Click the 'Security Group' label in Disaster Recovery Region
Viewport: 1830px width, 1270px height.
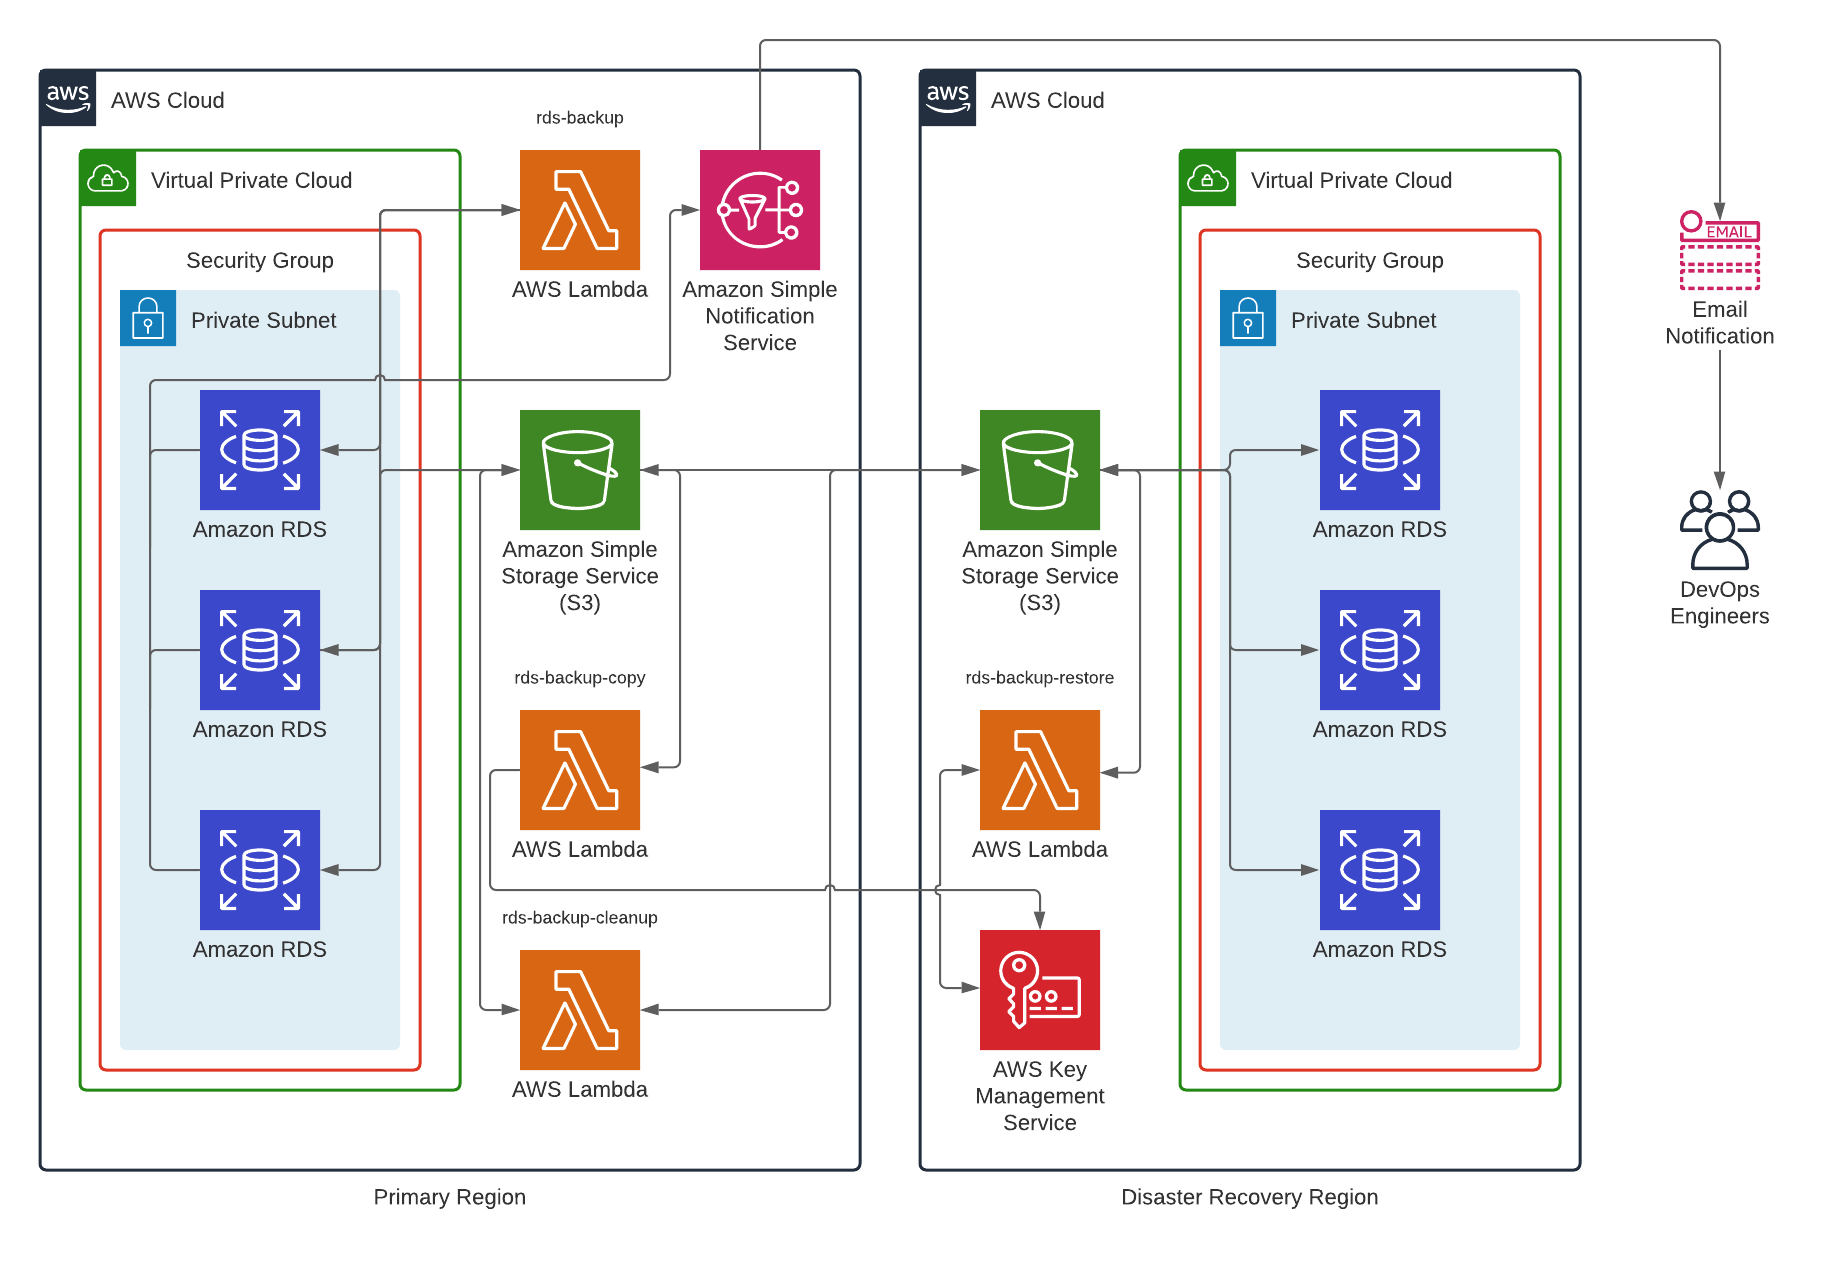click(1370, 260)
